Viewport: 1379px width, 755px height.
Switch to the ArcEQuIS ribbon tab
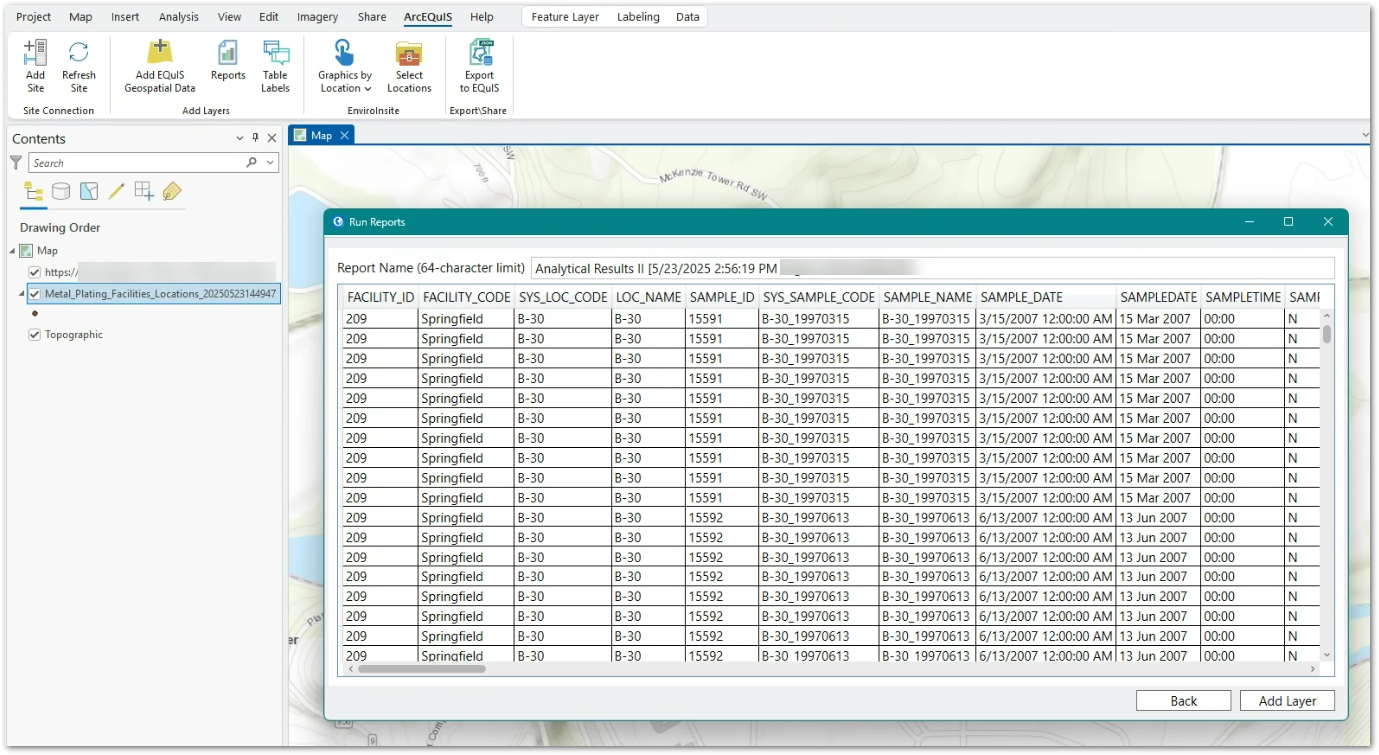coord(427,16)
